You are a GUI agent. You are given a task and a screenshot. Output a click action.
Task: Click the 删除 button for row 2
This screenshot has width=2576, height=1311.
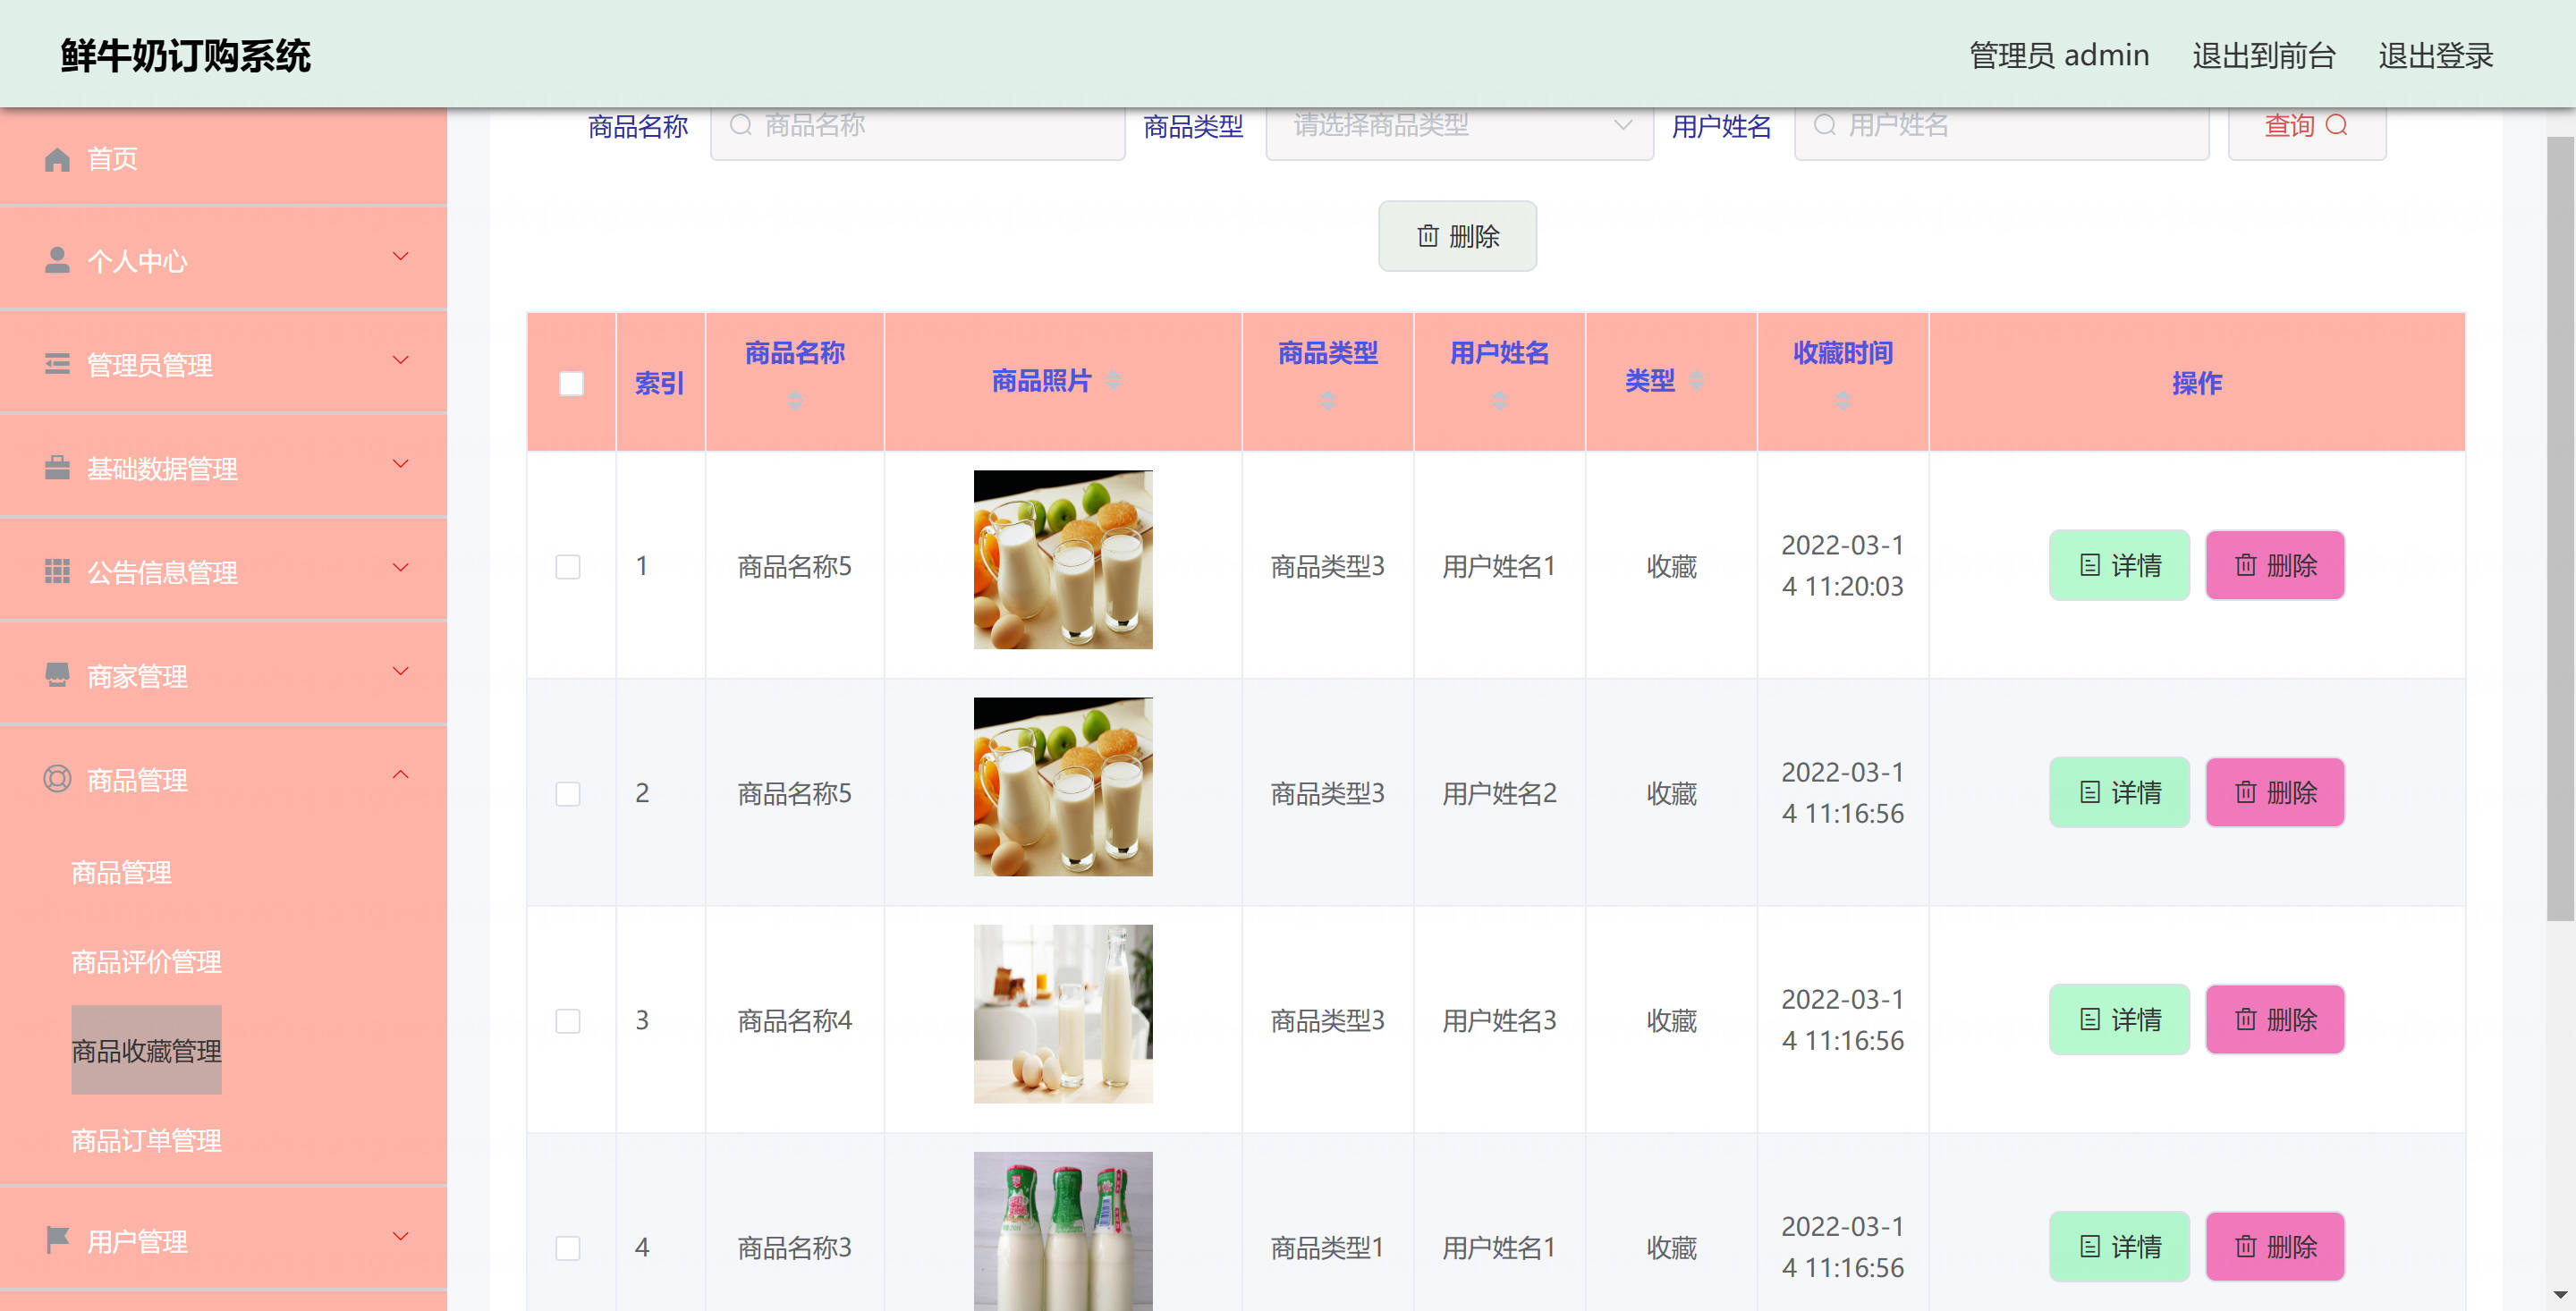coord(2275,792)
